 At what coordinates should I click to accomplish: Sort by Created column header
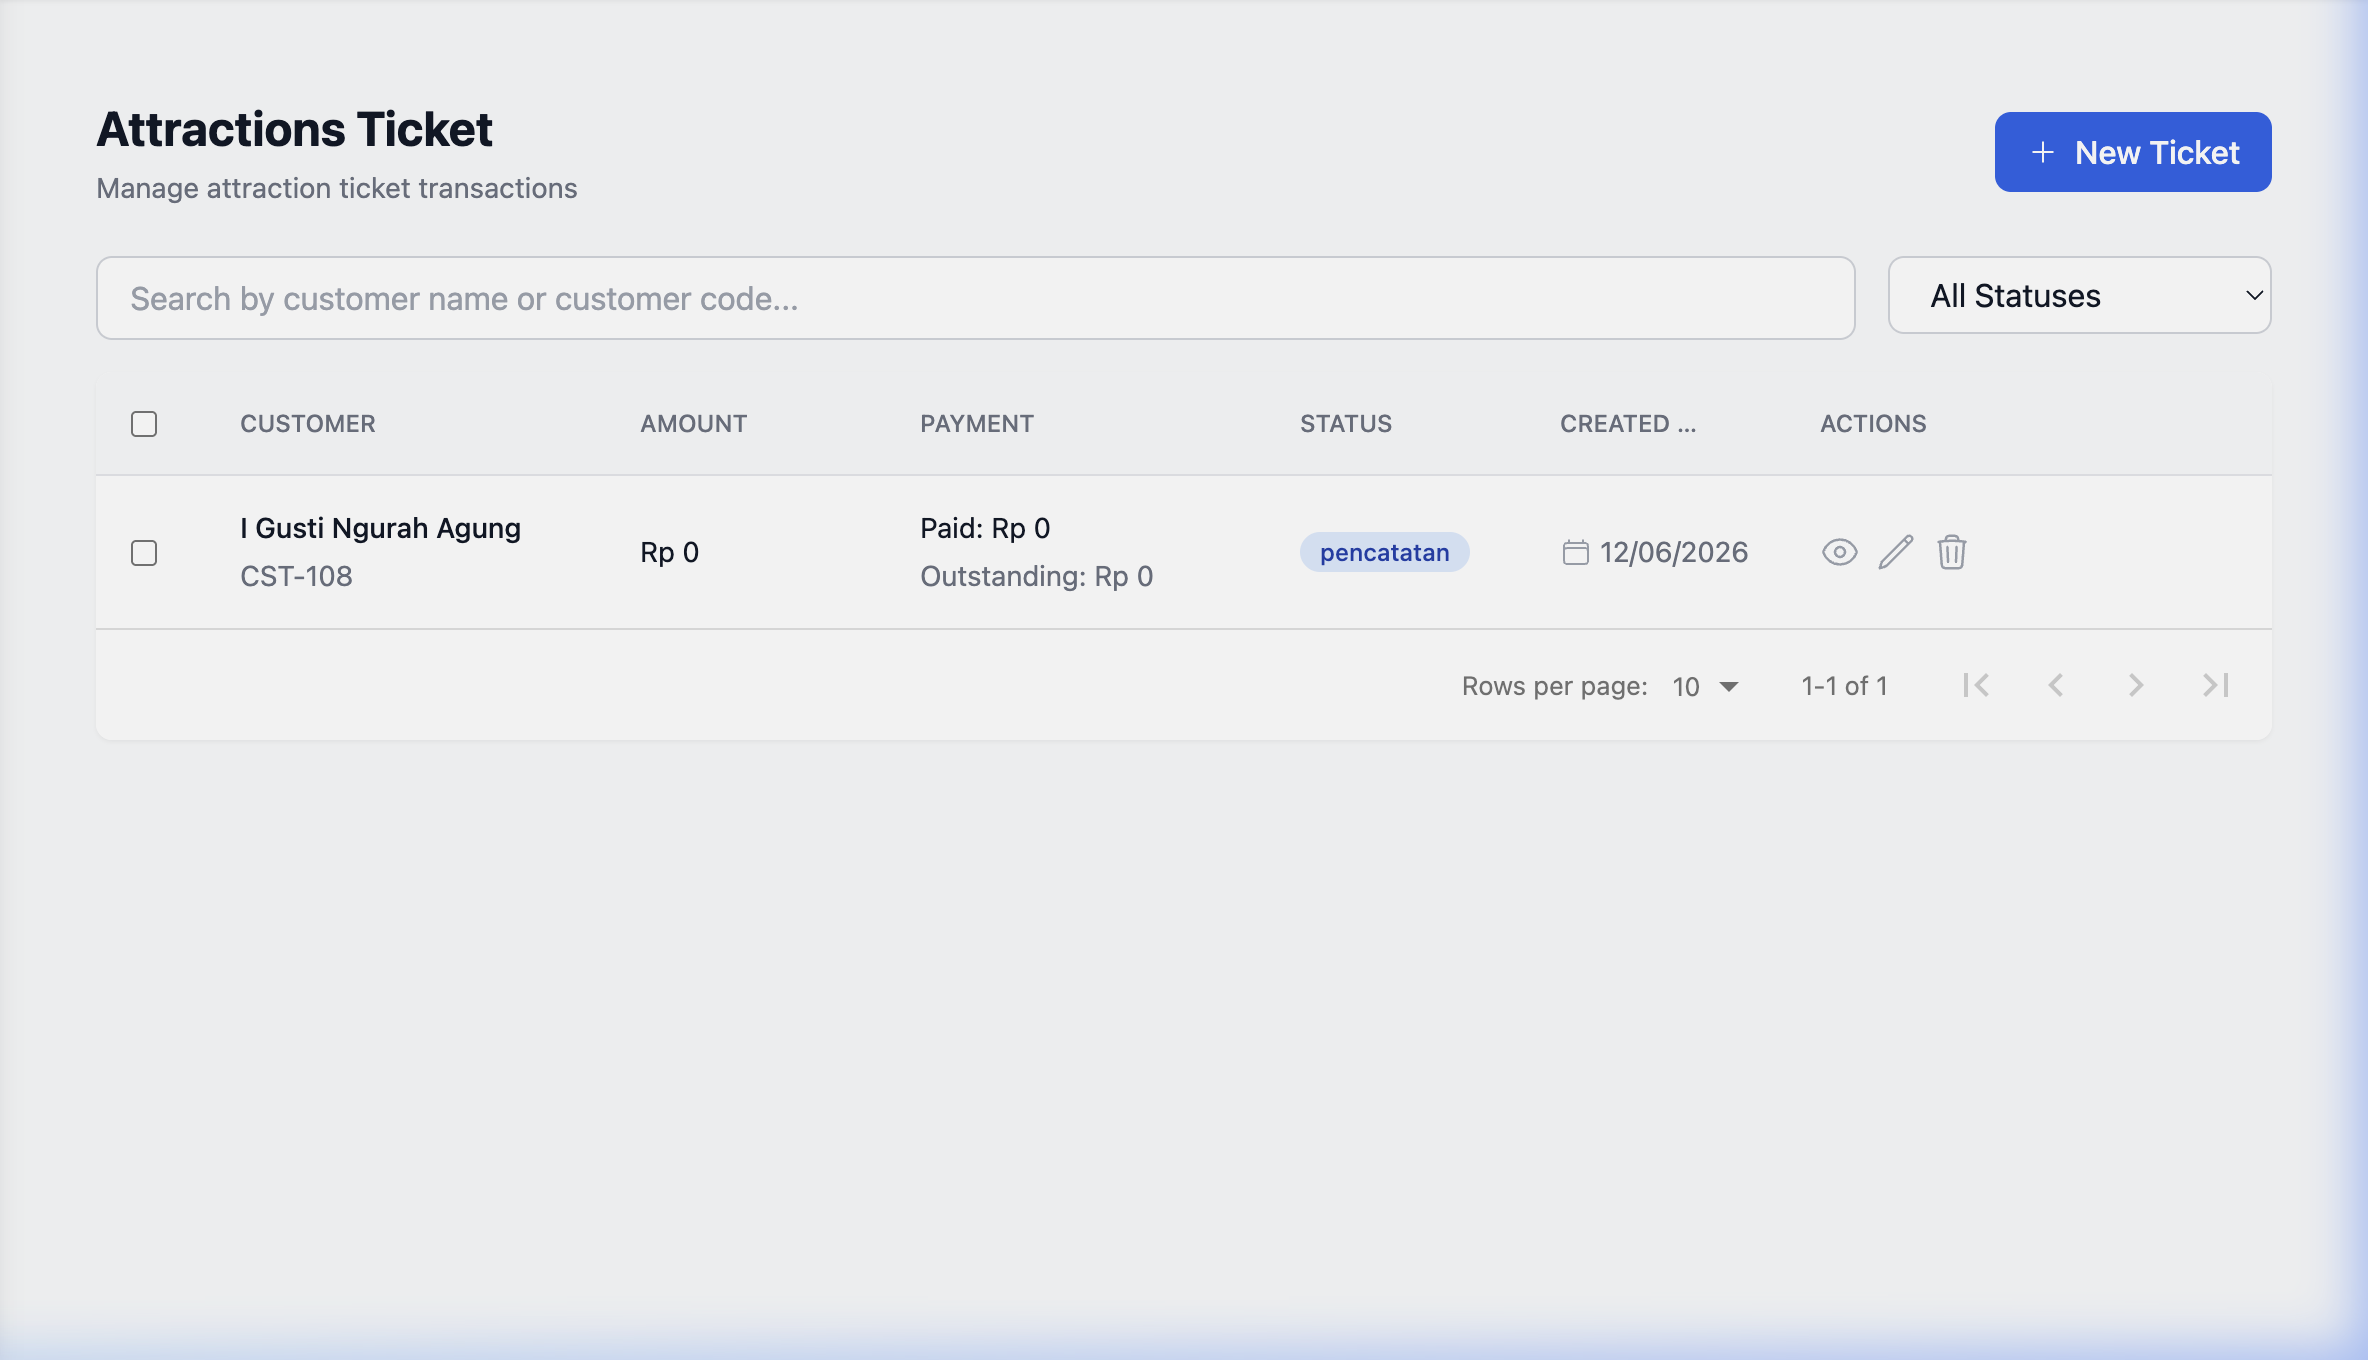point(1628,424)
